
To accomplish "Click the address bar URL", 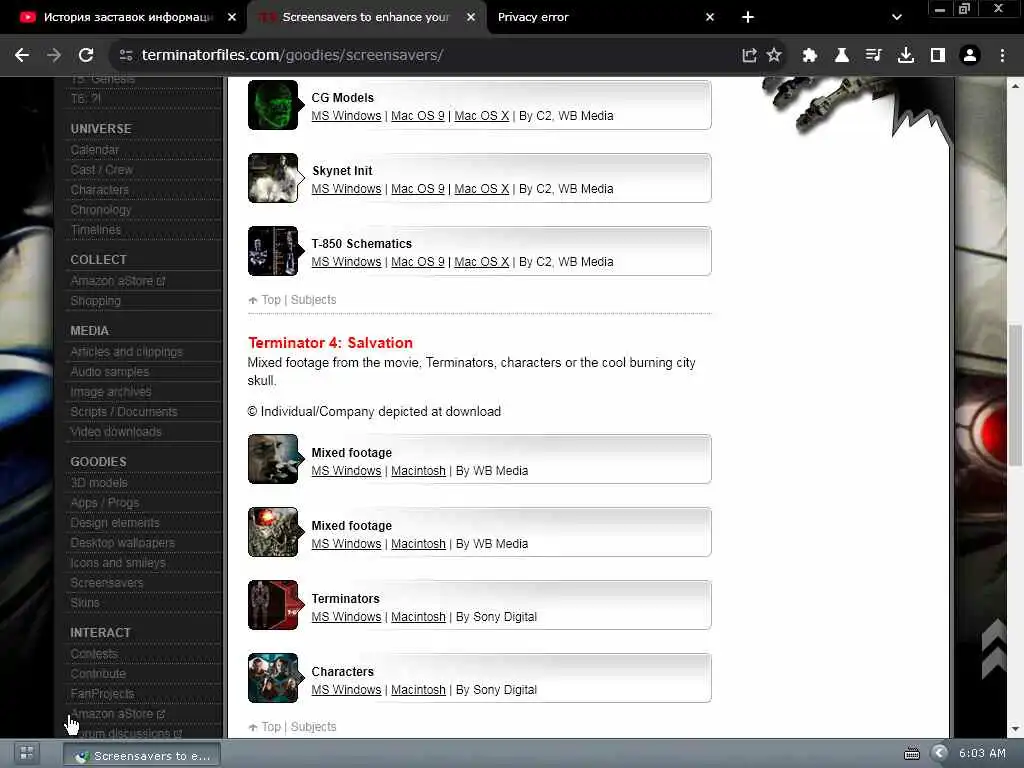I will coord(293,56).
